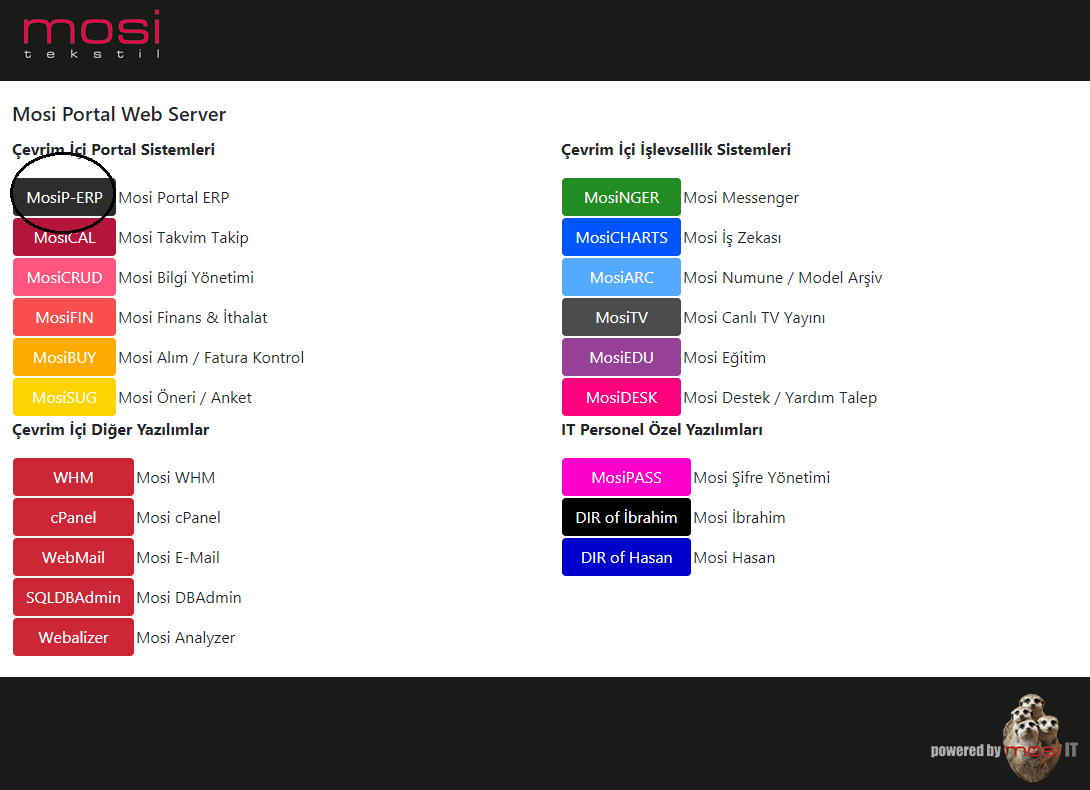The width and height of the screenshot is (1090, 790).
Task: Click the 'Mosi İbrahim' label
Action: pyautogui.click(x=740, y=517)
